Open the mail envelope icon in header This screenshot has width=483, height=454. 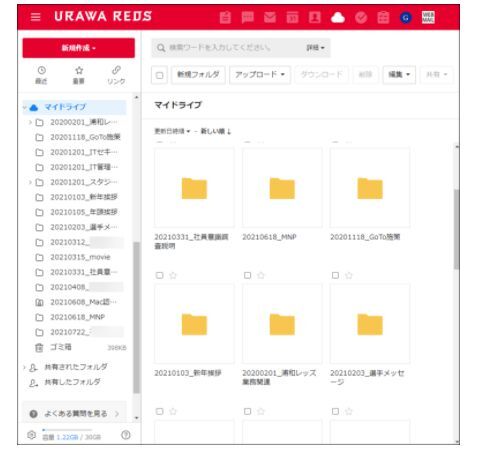[270, 17]
